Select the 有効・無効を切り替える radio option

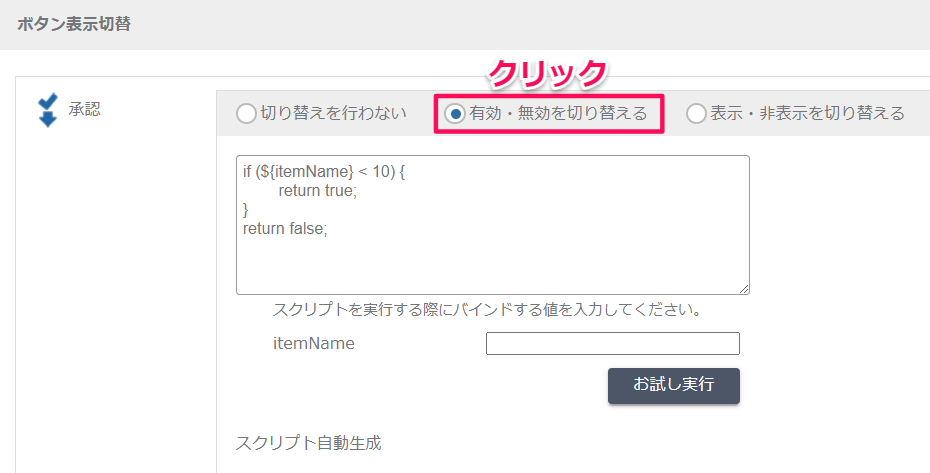coord(455,113)
